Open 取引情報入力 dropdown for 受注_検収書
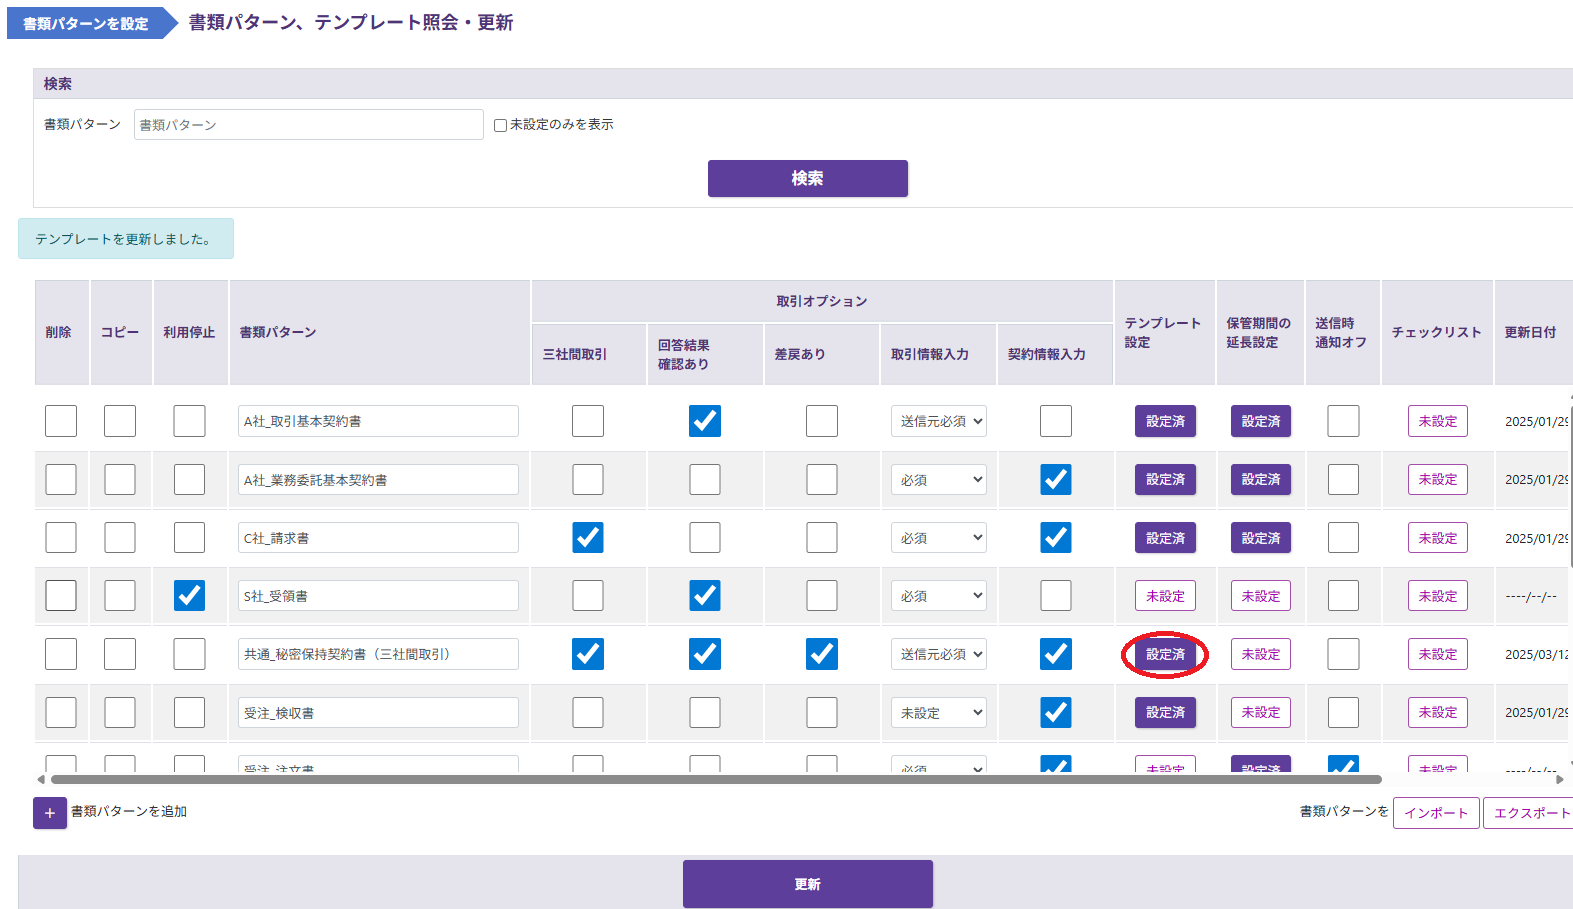 coord(939,712)
